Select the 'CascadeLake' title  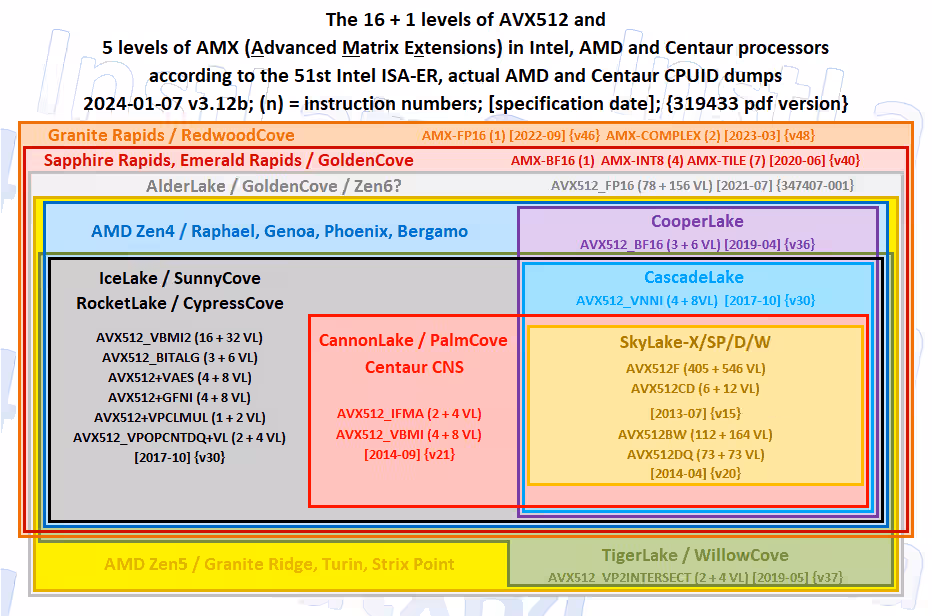click(694, 277)
